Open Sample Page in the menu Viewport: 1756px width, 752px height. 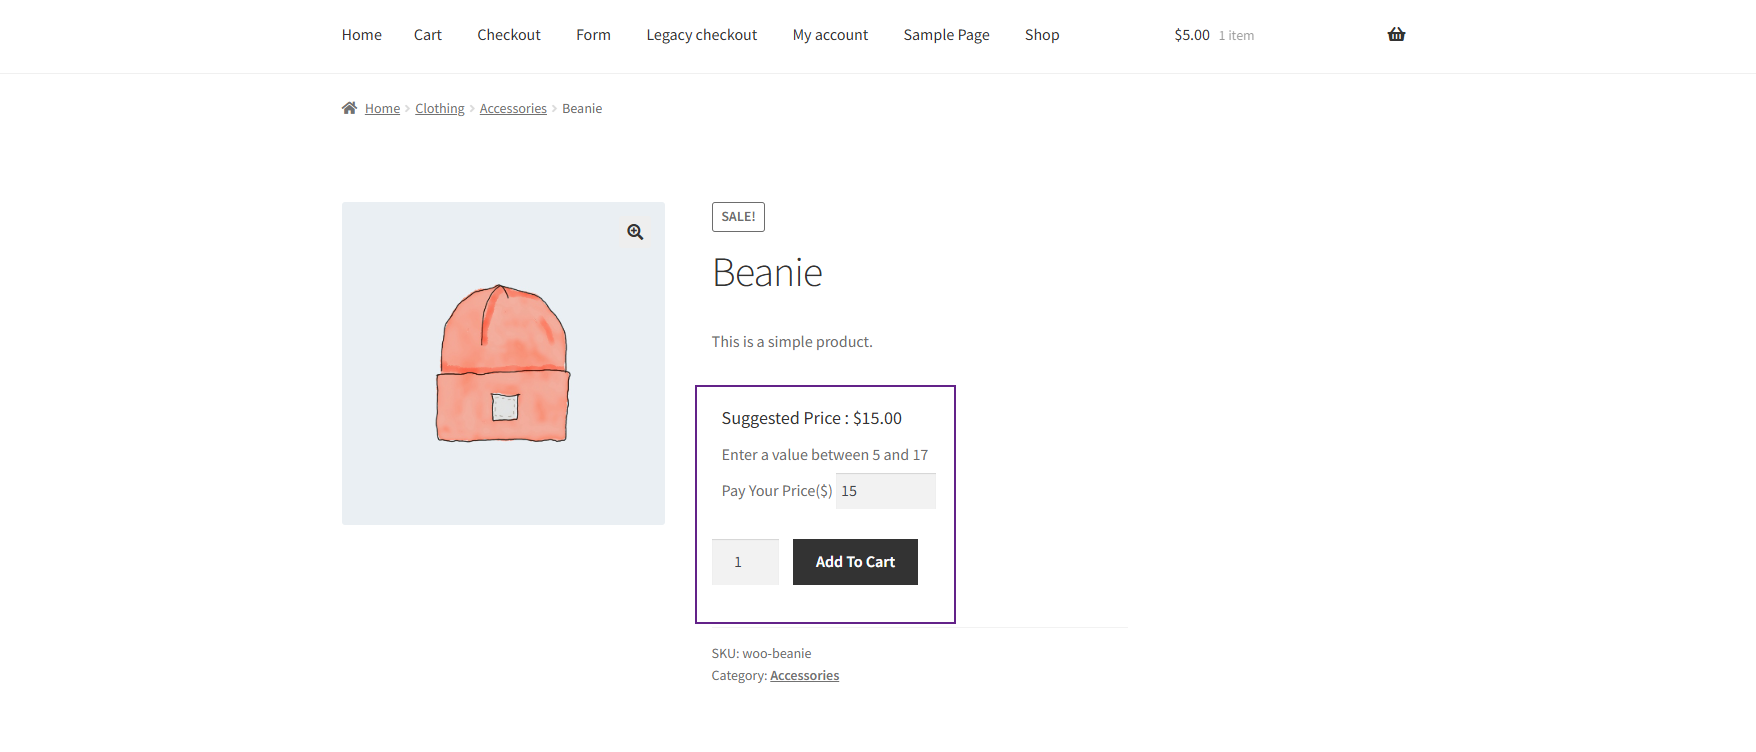tap(946, 35)
